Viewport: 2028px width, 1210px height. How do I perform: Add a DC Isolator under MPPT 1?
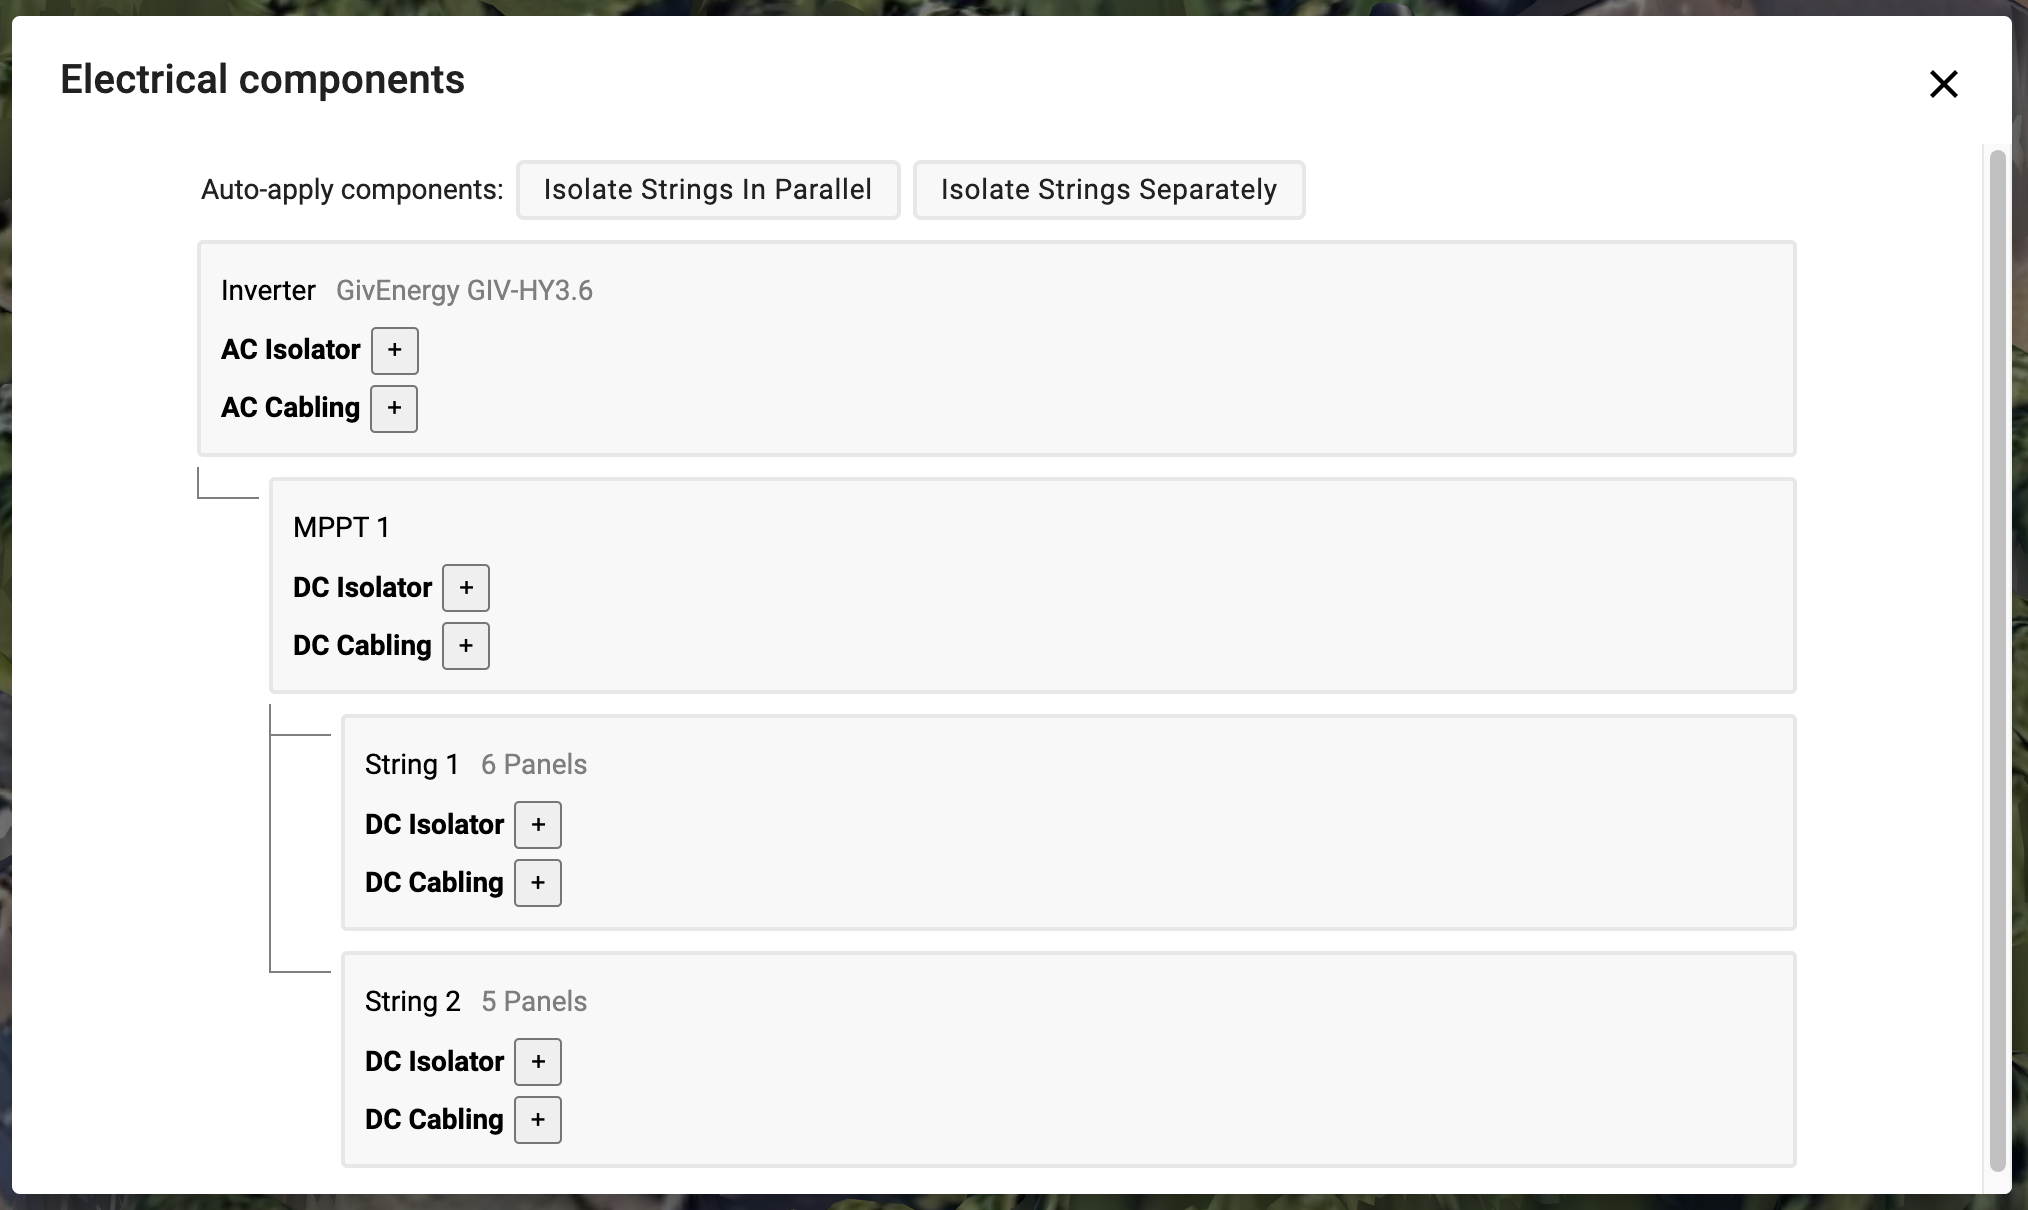point(466,587)
